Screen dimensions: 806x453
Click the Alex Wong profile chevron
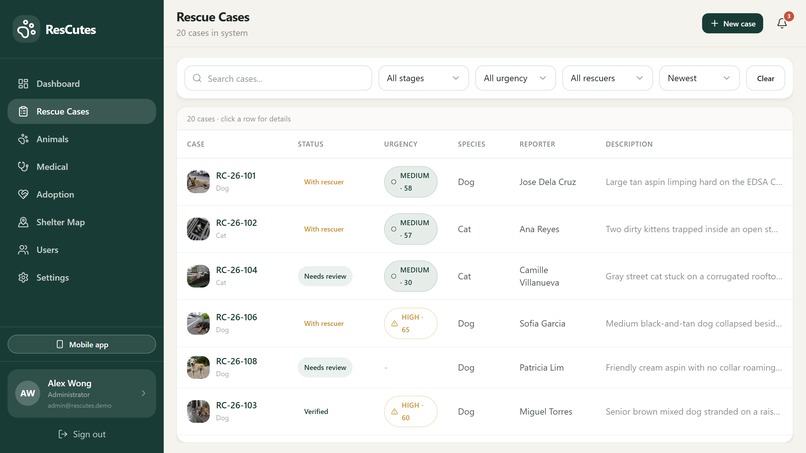click(x=143, y=393)
